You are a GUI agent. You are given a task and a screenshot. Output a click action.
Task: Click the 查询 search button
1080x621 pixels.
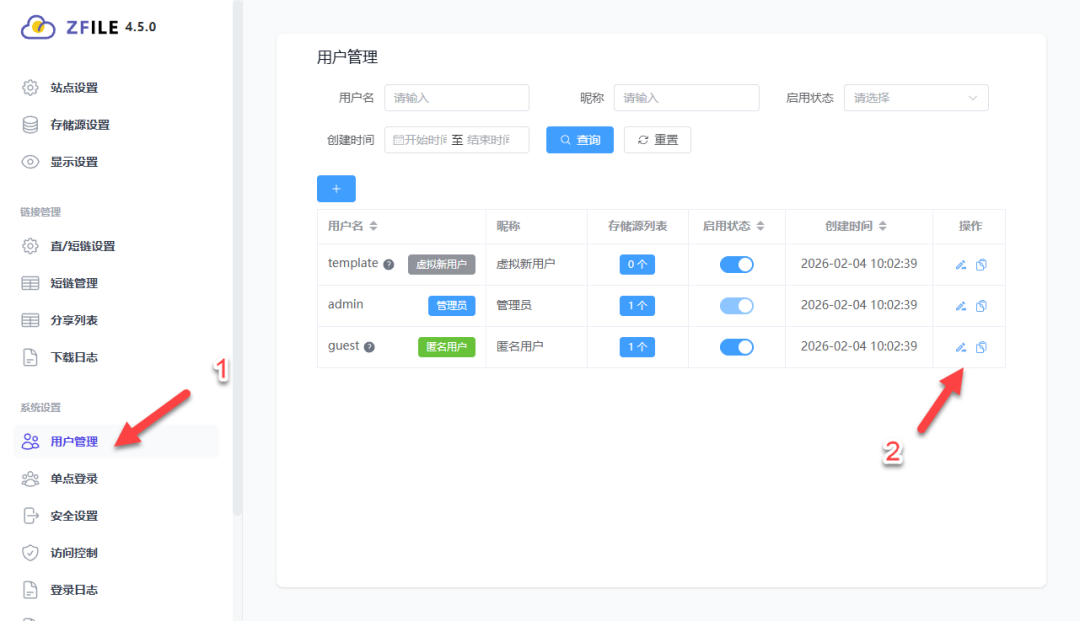(x=579, y=140)
